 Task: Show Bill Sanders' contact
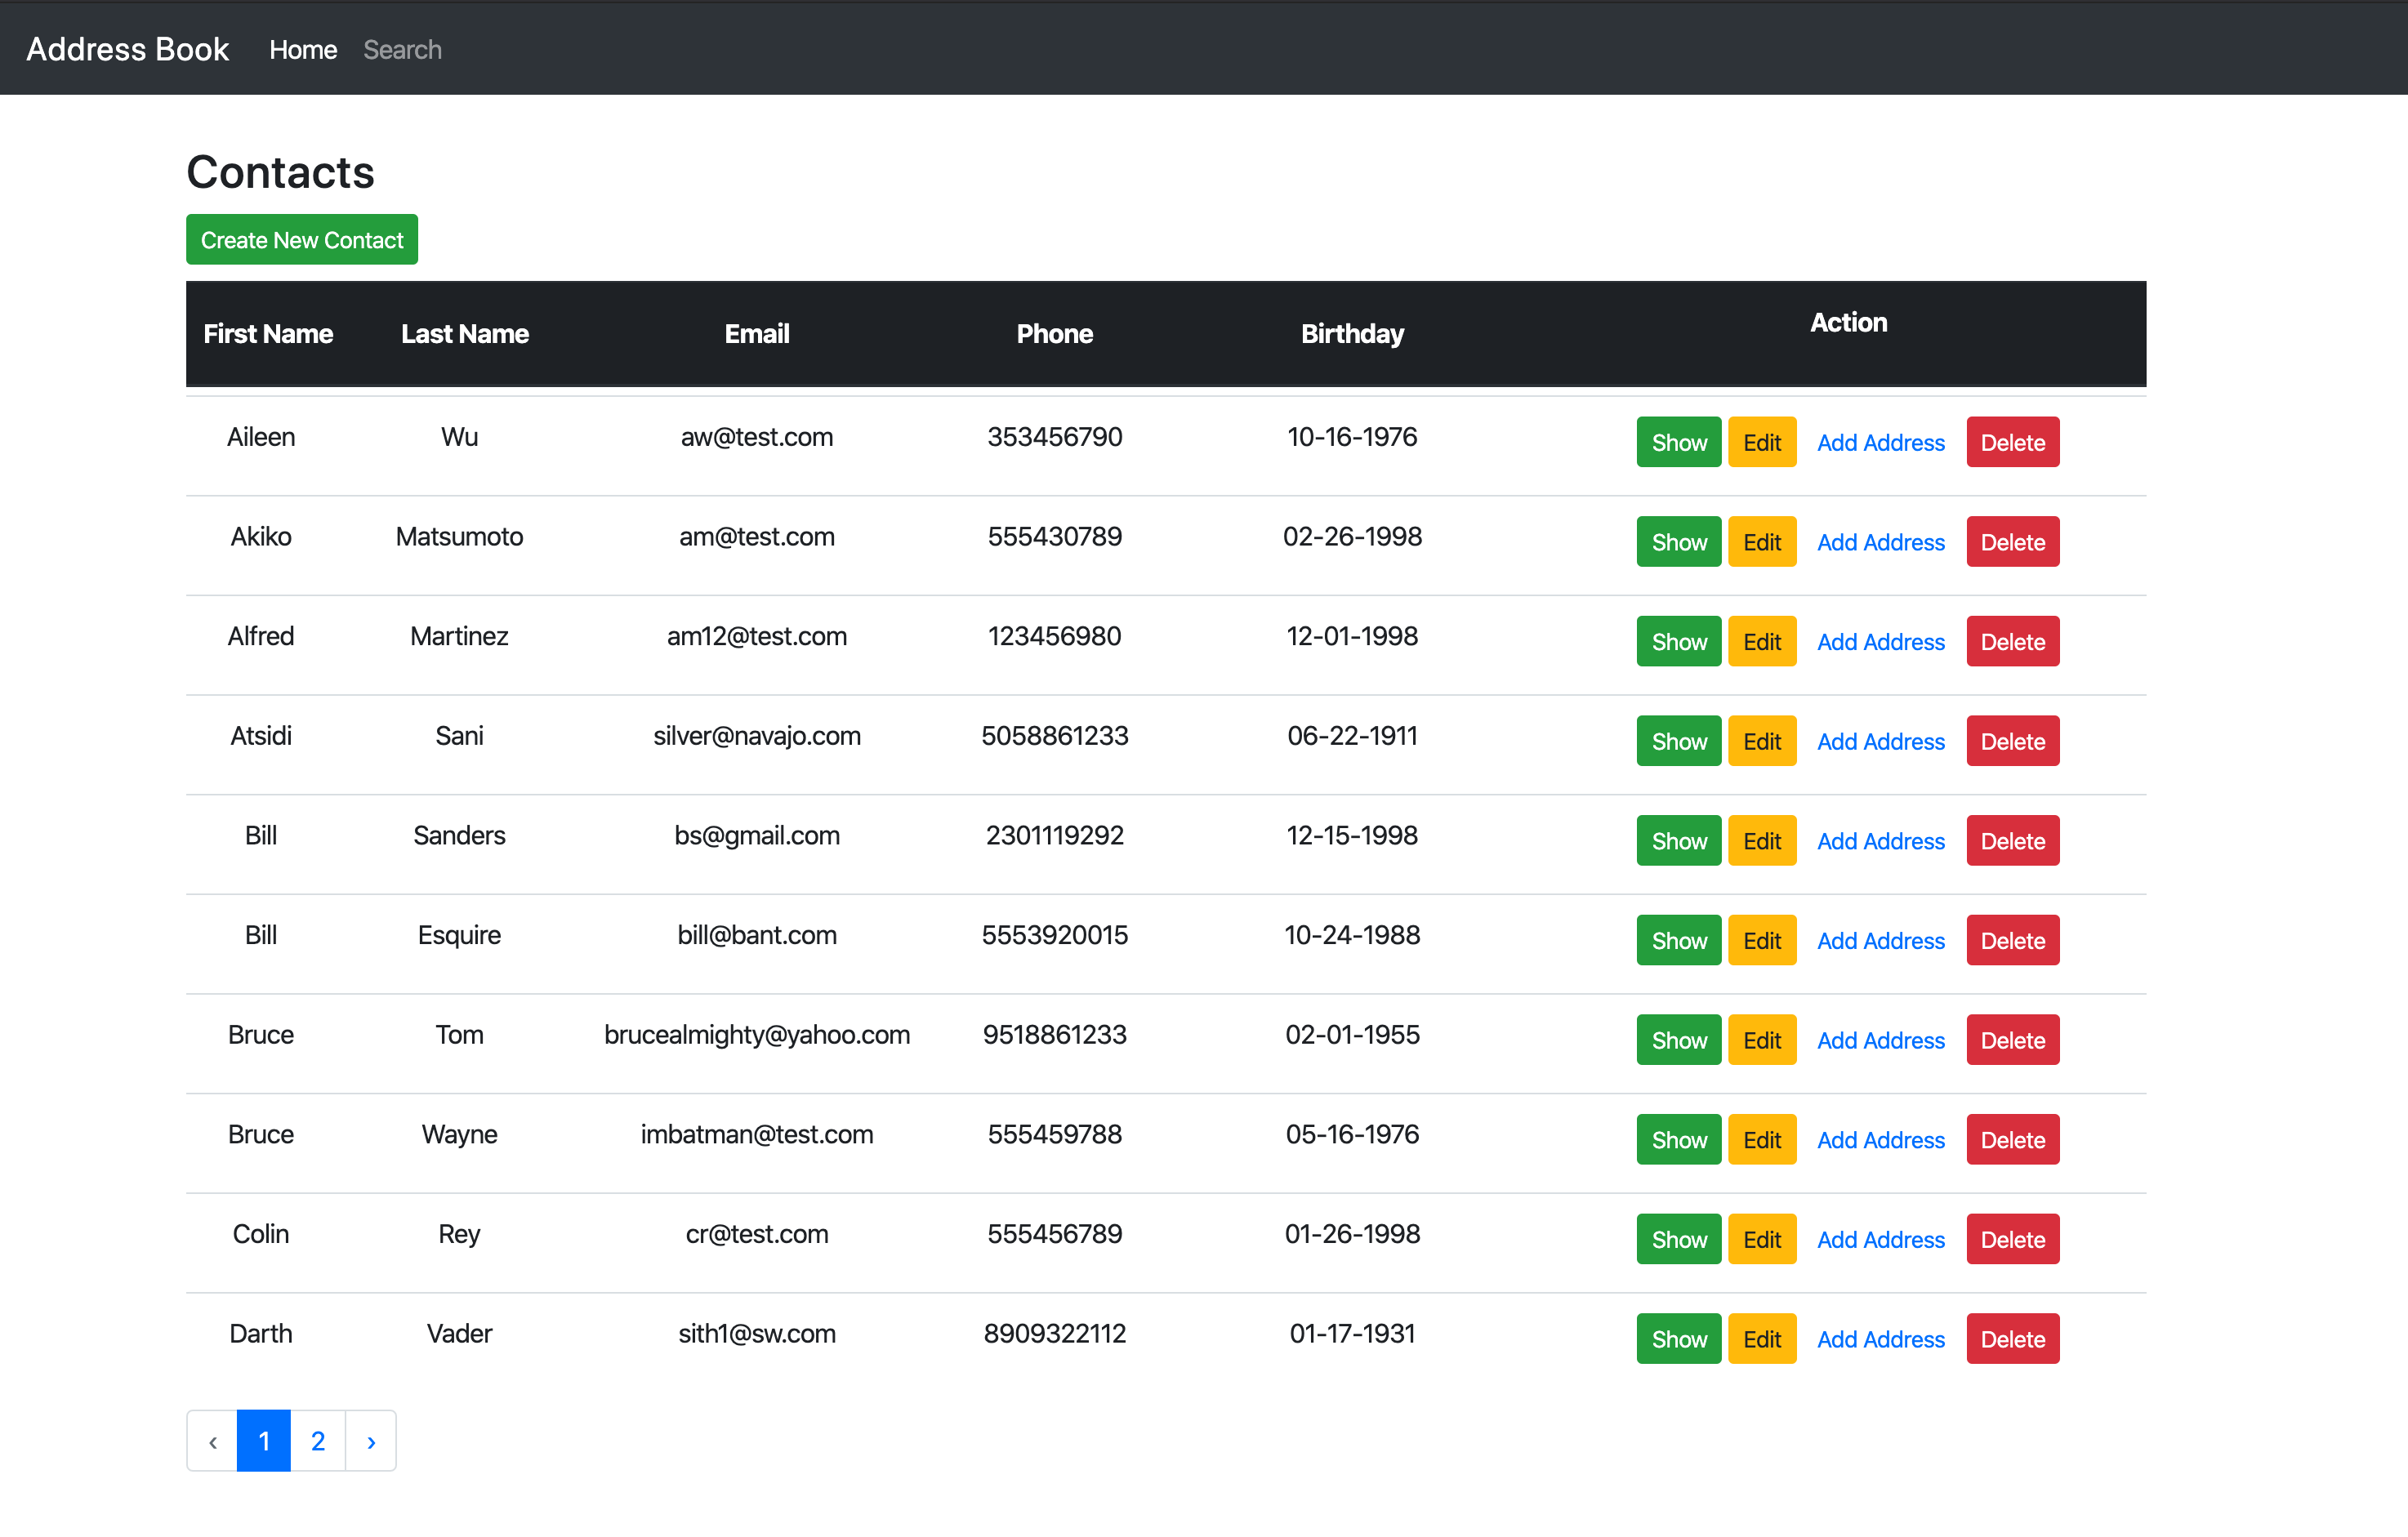[x=1679, y=841]
